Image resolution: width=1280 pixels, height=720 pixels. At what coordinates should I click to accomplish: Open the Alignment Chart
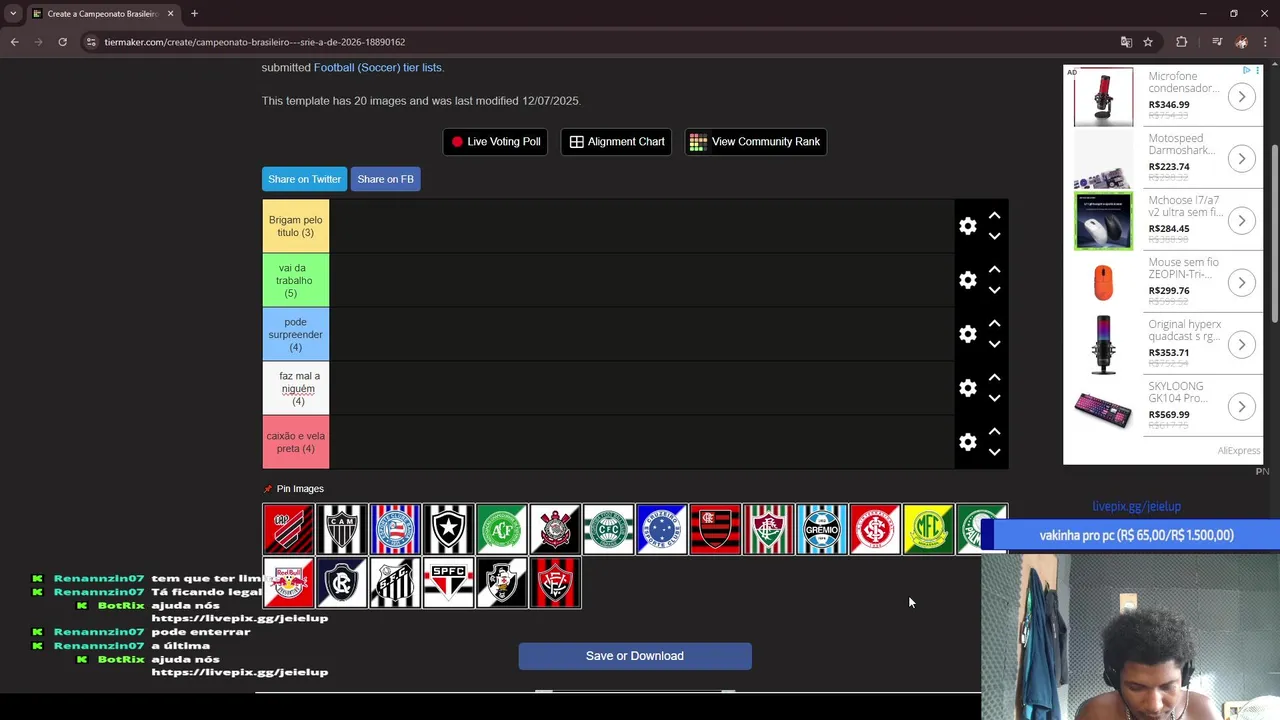click(617, 142)
